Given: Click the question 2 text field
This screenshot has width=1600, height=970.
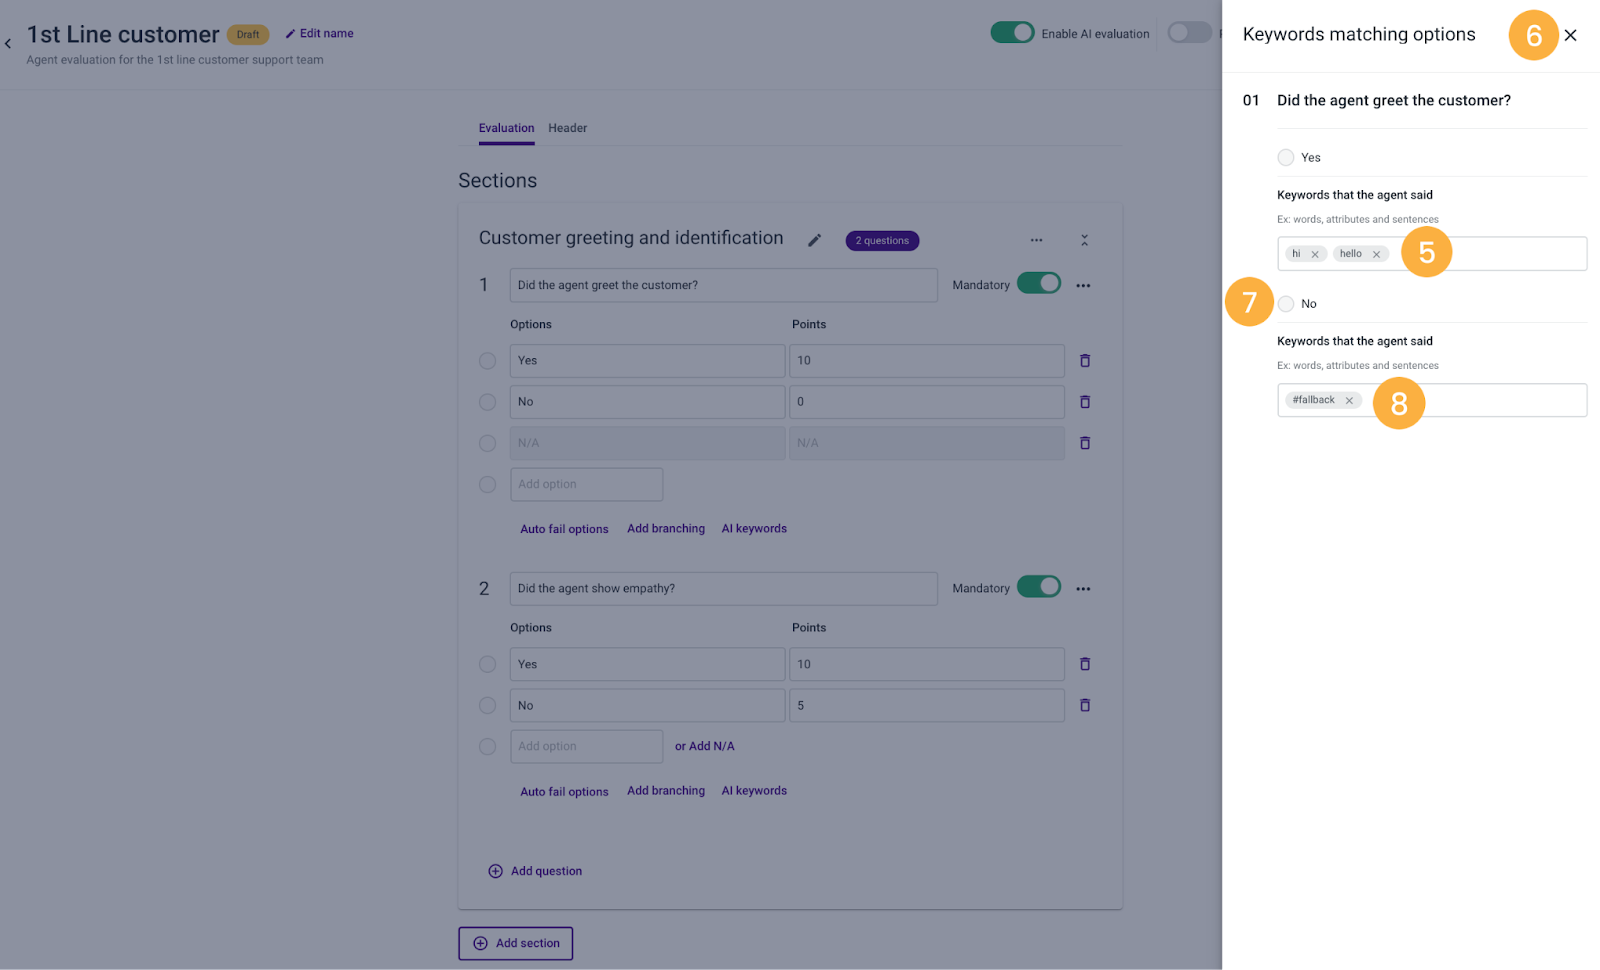Looking at the screenshot, I should point(724,589).
